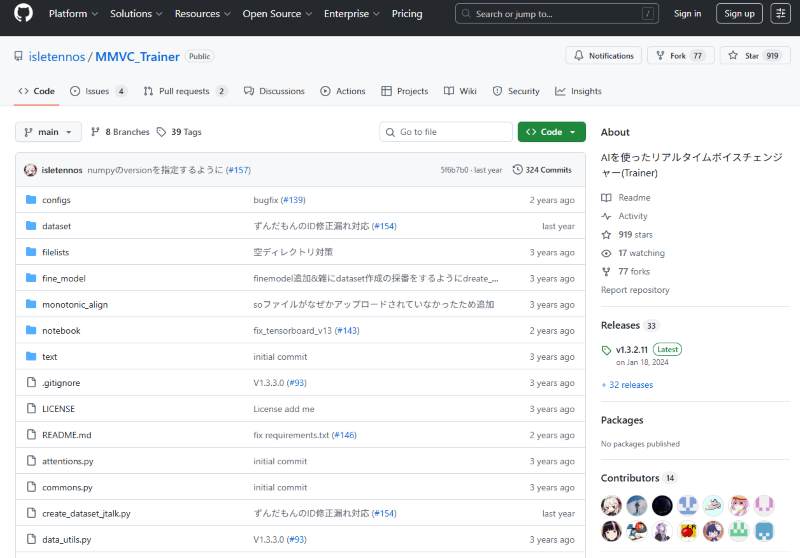The image size is (800, 558).
Task: Expand the Enterprise menu
Action: coord(351,14)
